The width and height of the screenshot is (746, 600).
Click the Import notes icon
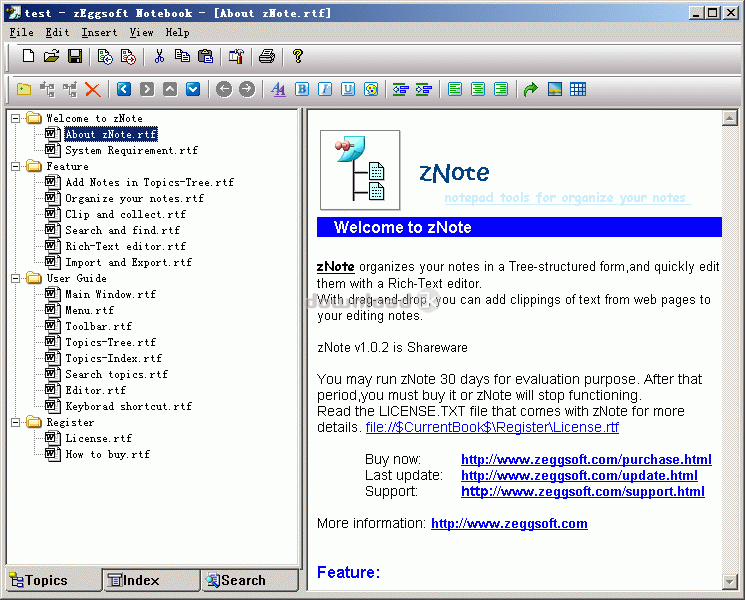[105, 57]
